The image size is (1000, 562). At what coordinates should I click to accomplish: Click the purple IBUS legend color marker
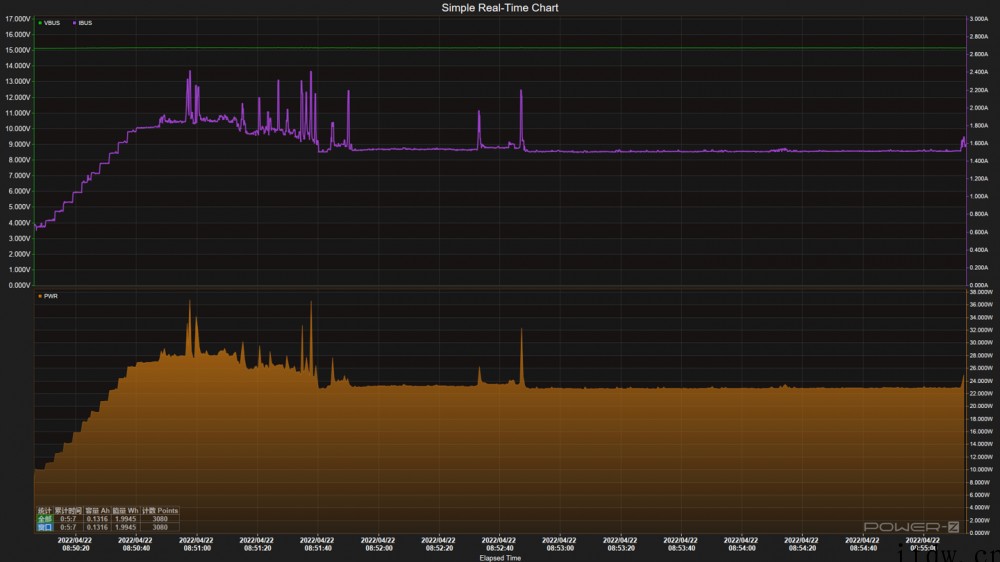[74, 23]
